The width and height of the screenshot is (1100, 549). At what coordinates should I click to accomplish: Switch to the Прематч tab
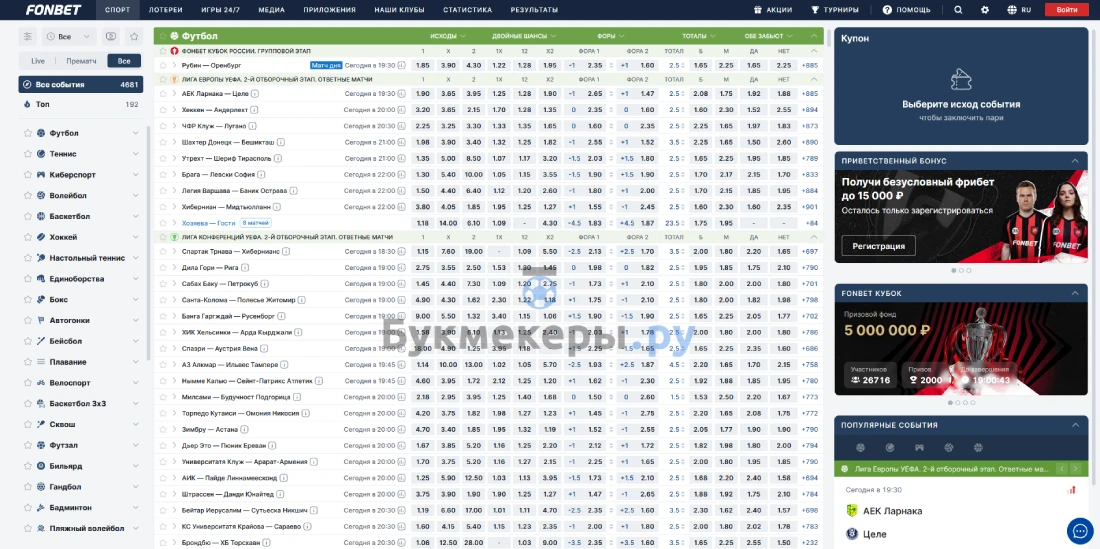click(81, 61)
